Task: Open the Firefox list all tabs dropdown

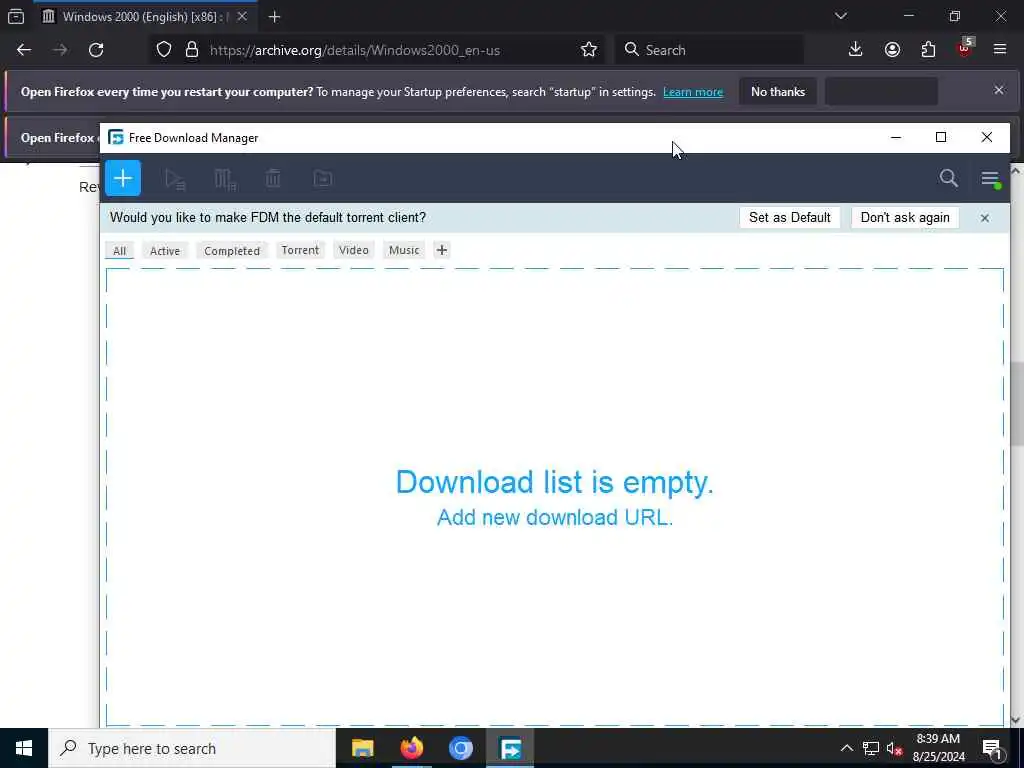Action: (x=840, y=16)
